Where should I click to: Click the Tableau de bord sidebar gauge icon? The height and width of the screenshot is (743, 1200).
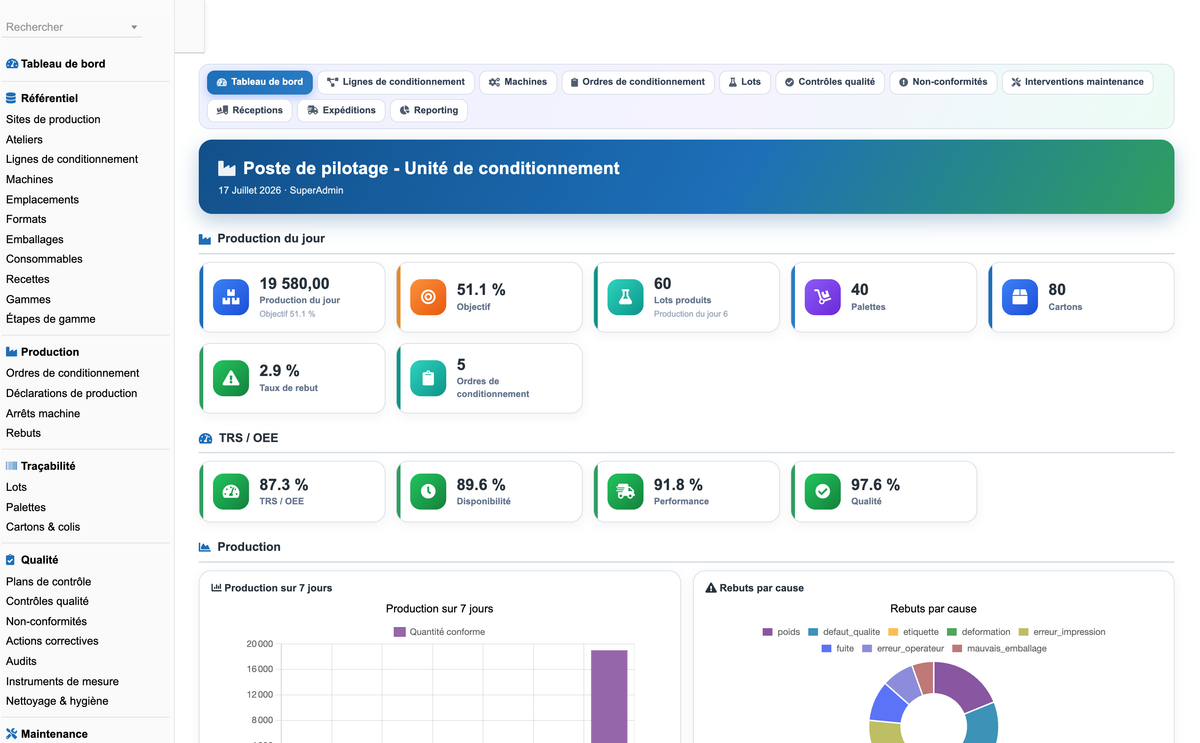click(x=12, y=64)
